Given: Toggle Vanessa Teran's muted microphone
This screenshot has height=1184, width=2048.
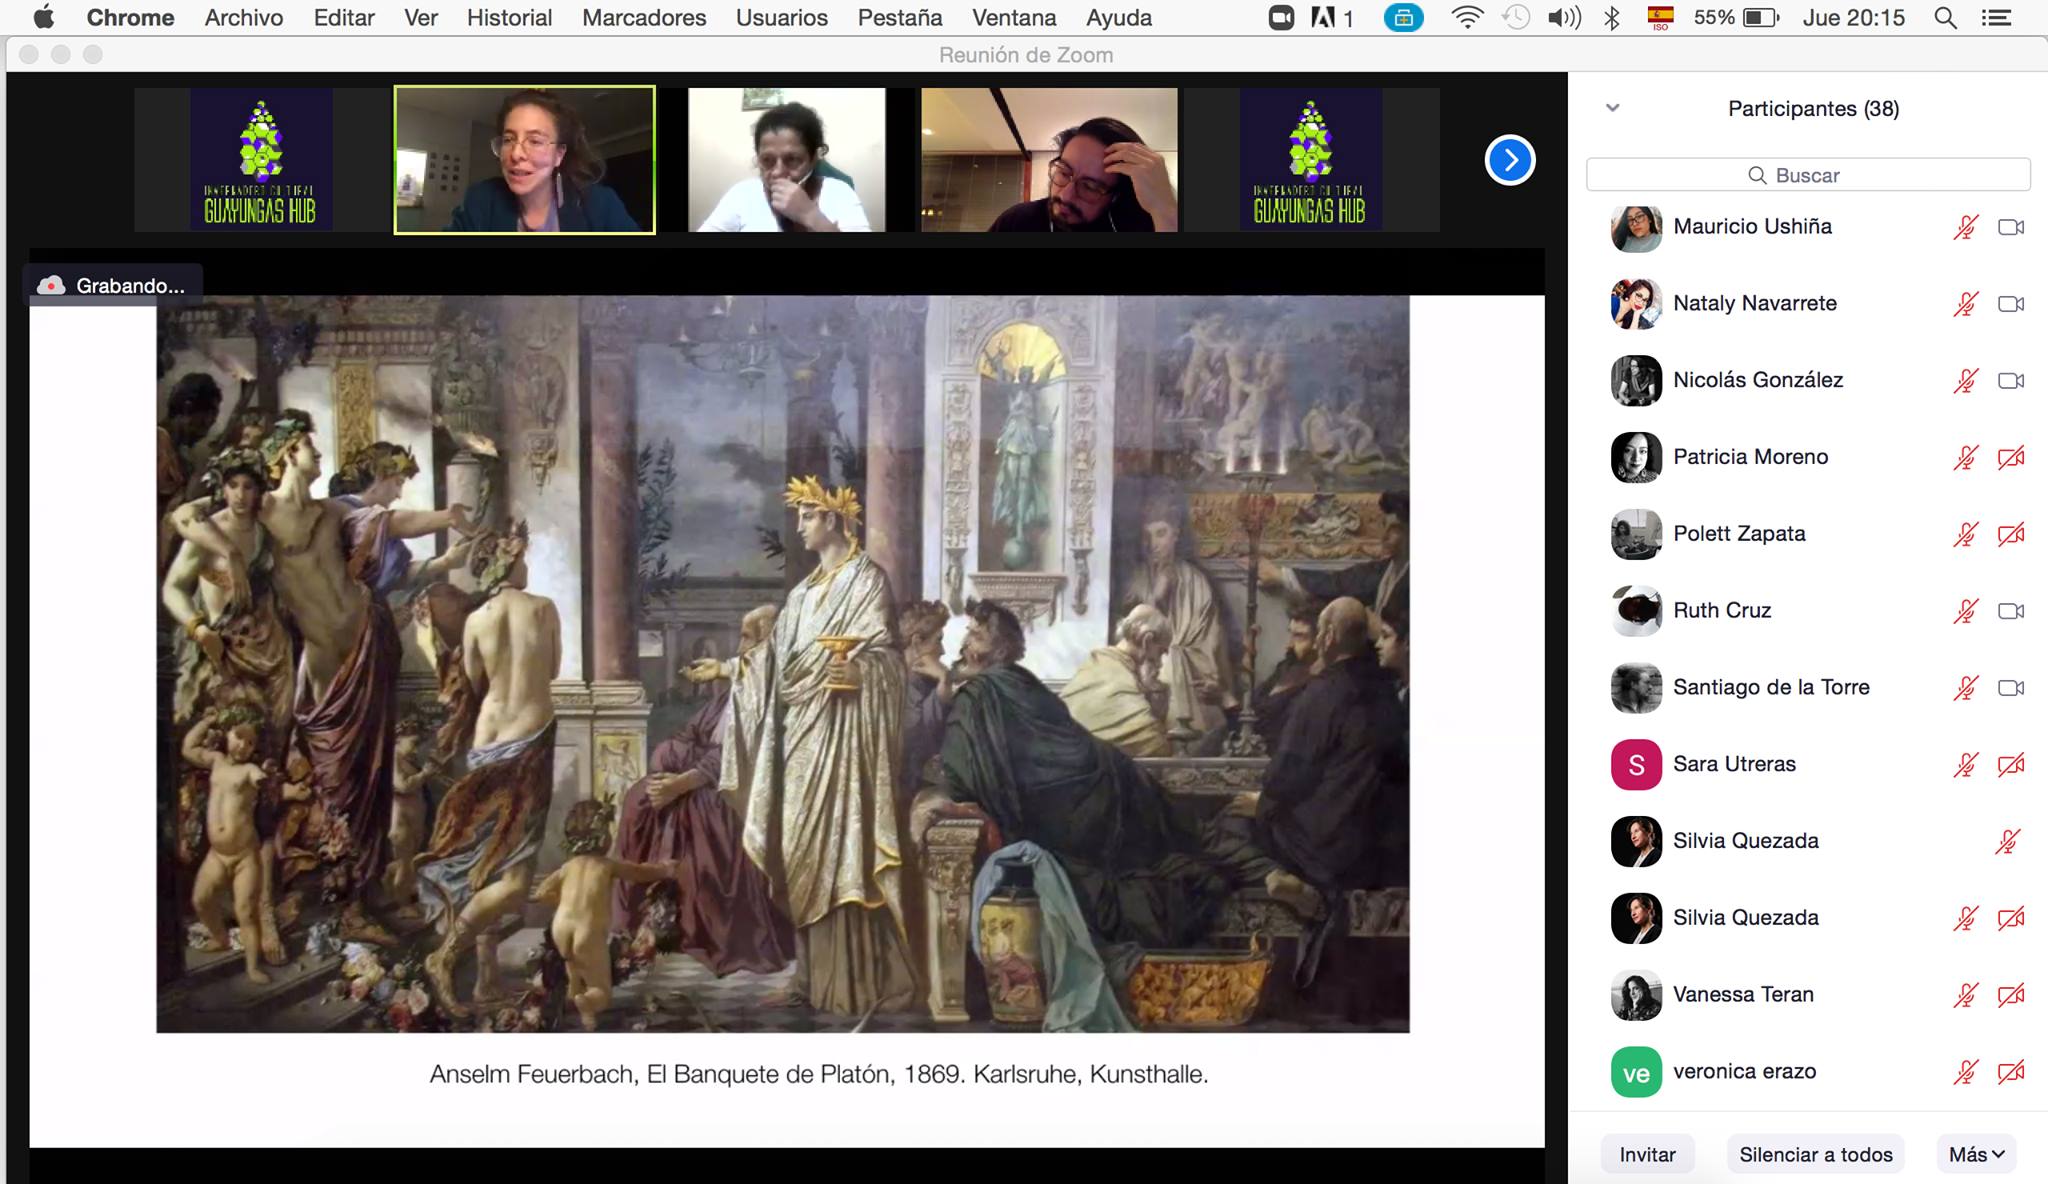Looking at the screenshot, I should [x=1966, y=995].
